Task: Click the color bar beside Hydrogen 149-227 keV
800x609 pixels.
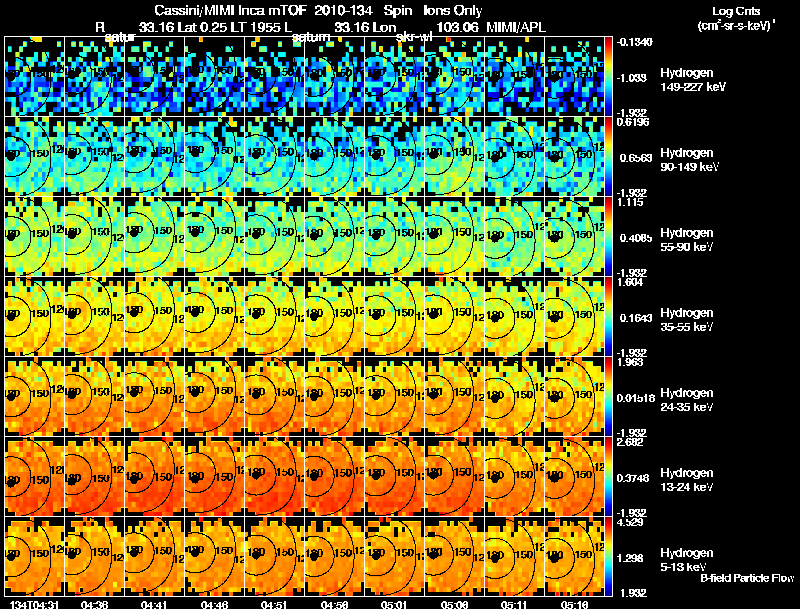Action: point(608,77)
